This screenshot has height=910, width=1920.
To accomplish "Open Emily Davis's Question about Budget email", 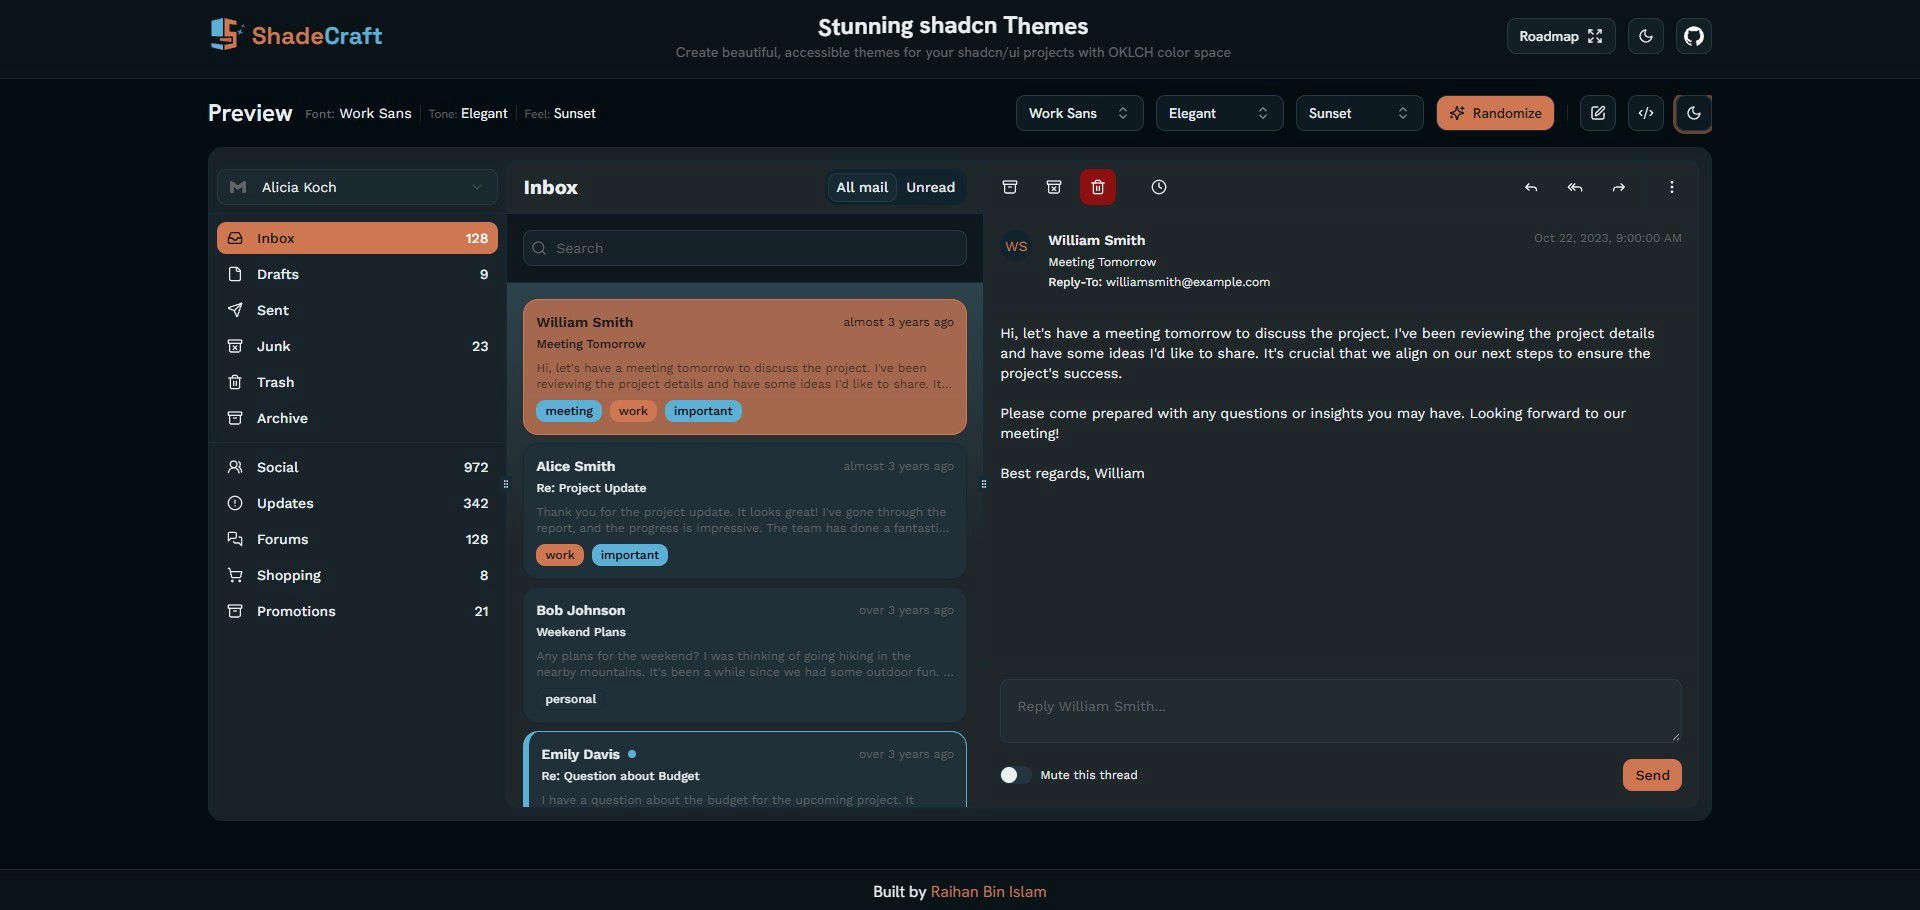I will click(744, 769).
